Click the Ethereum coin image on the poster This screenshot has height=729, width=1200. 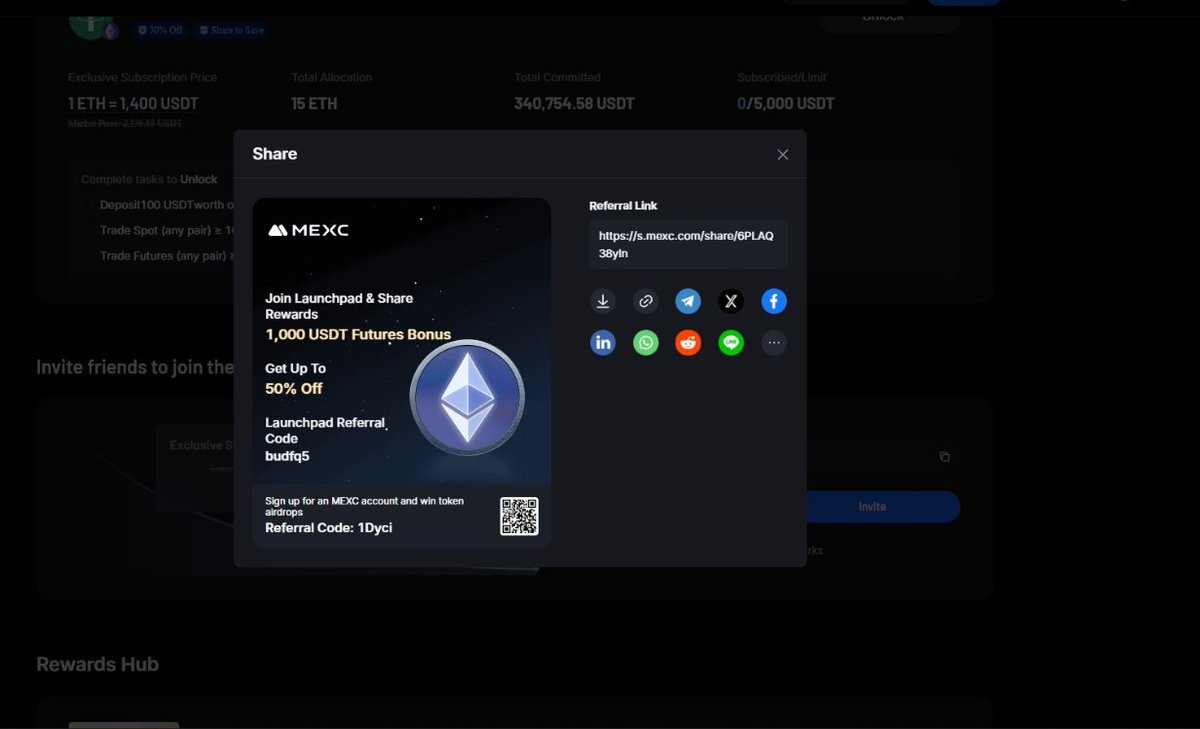click(x=467, y=398)
